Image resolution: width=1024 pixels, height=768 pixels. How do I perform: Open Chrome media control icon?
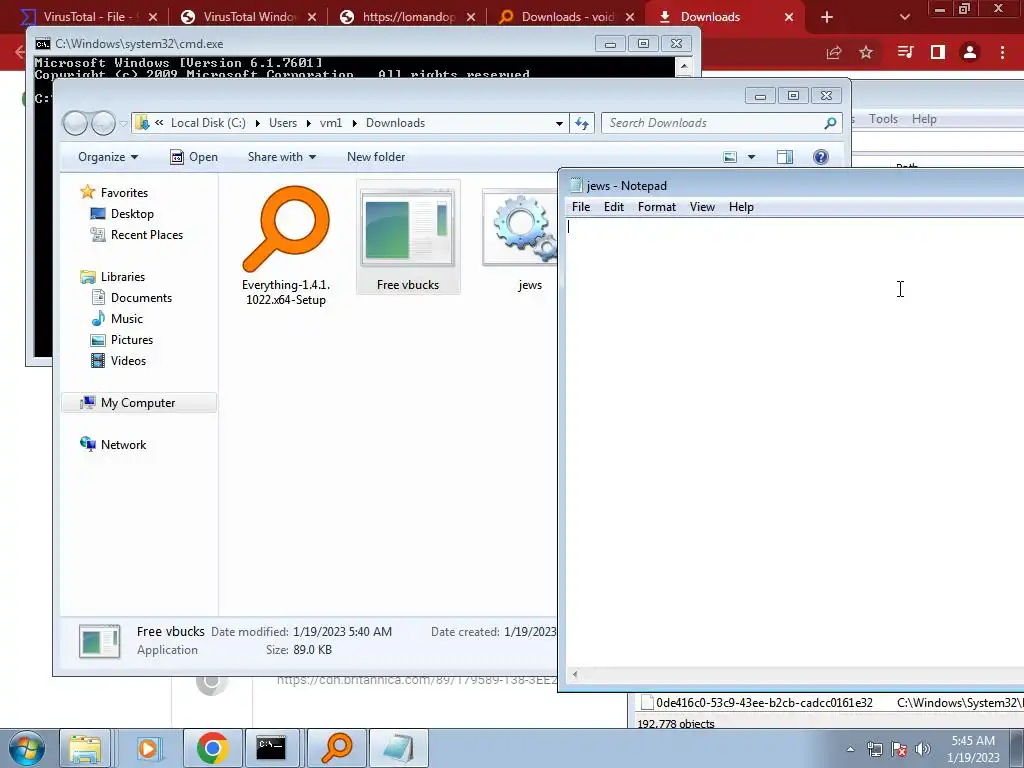coord(905,52)
